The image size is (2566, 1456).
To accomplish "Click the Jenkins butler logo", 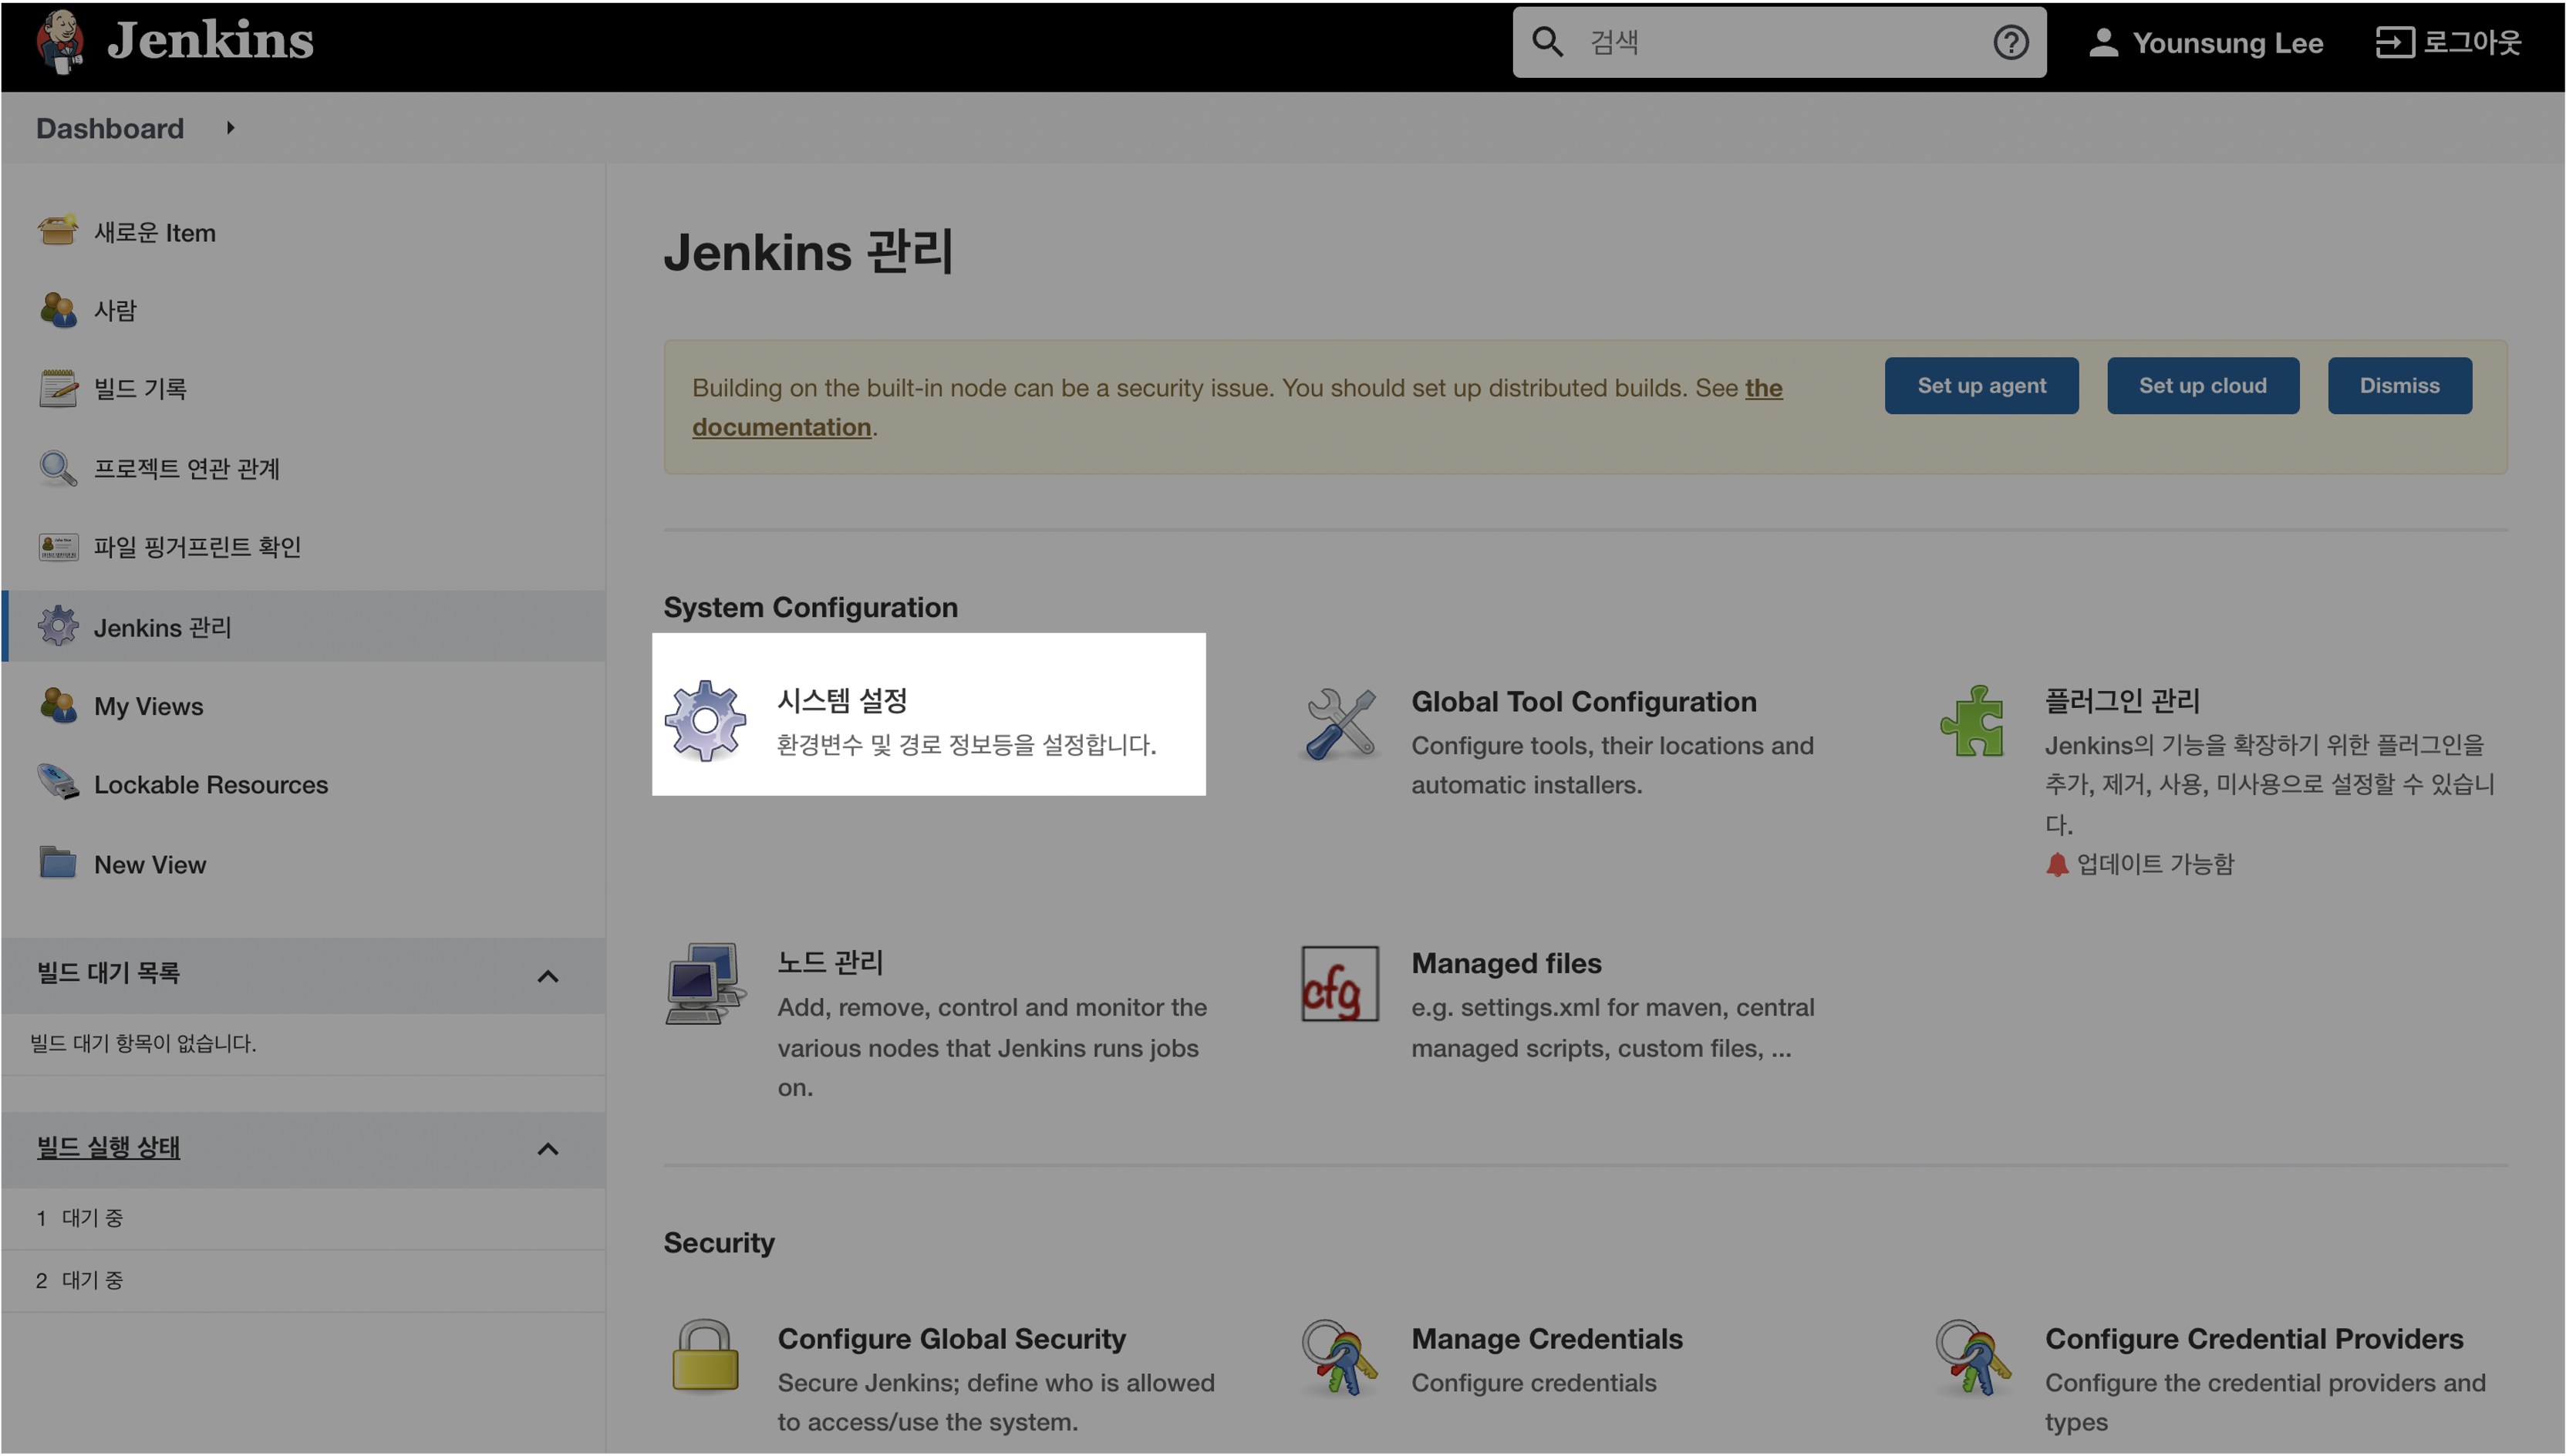I will pyautogui.click(x=60, y=41).
